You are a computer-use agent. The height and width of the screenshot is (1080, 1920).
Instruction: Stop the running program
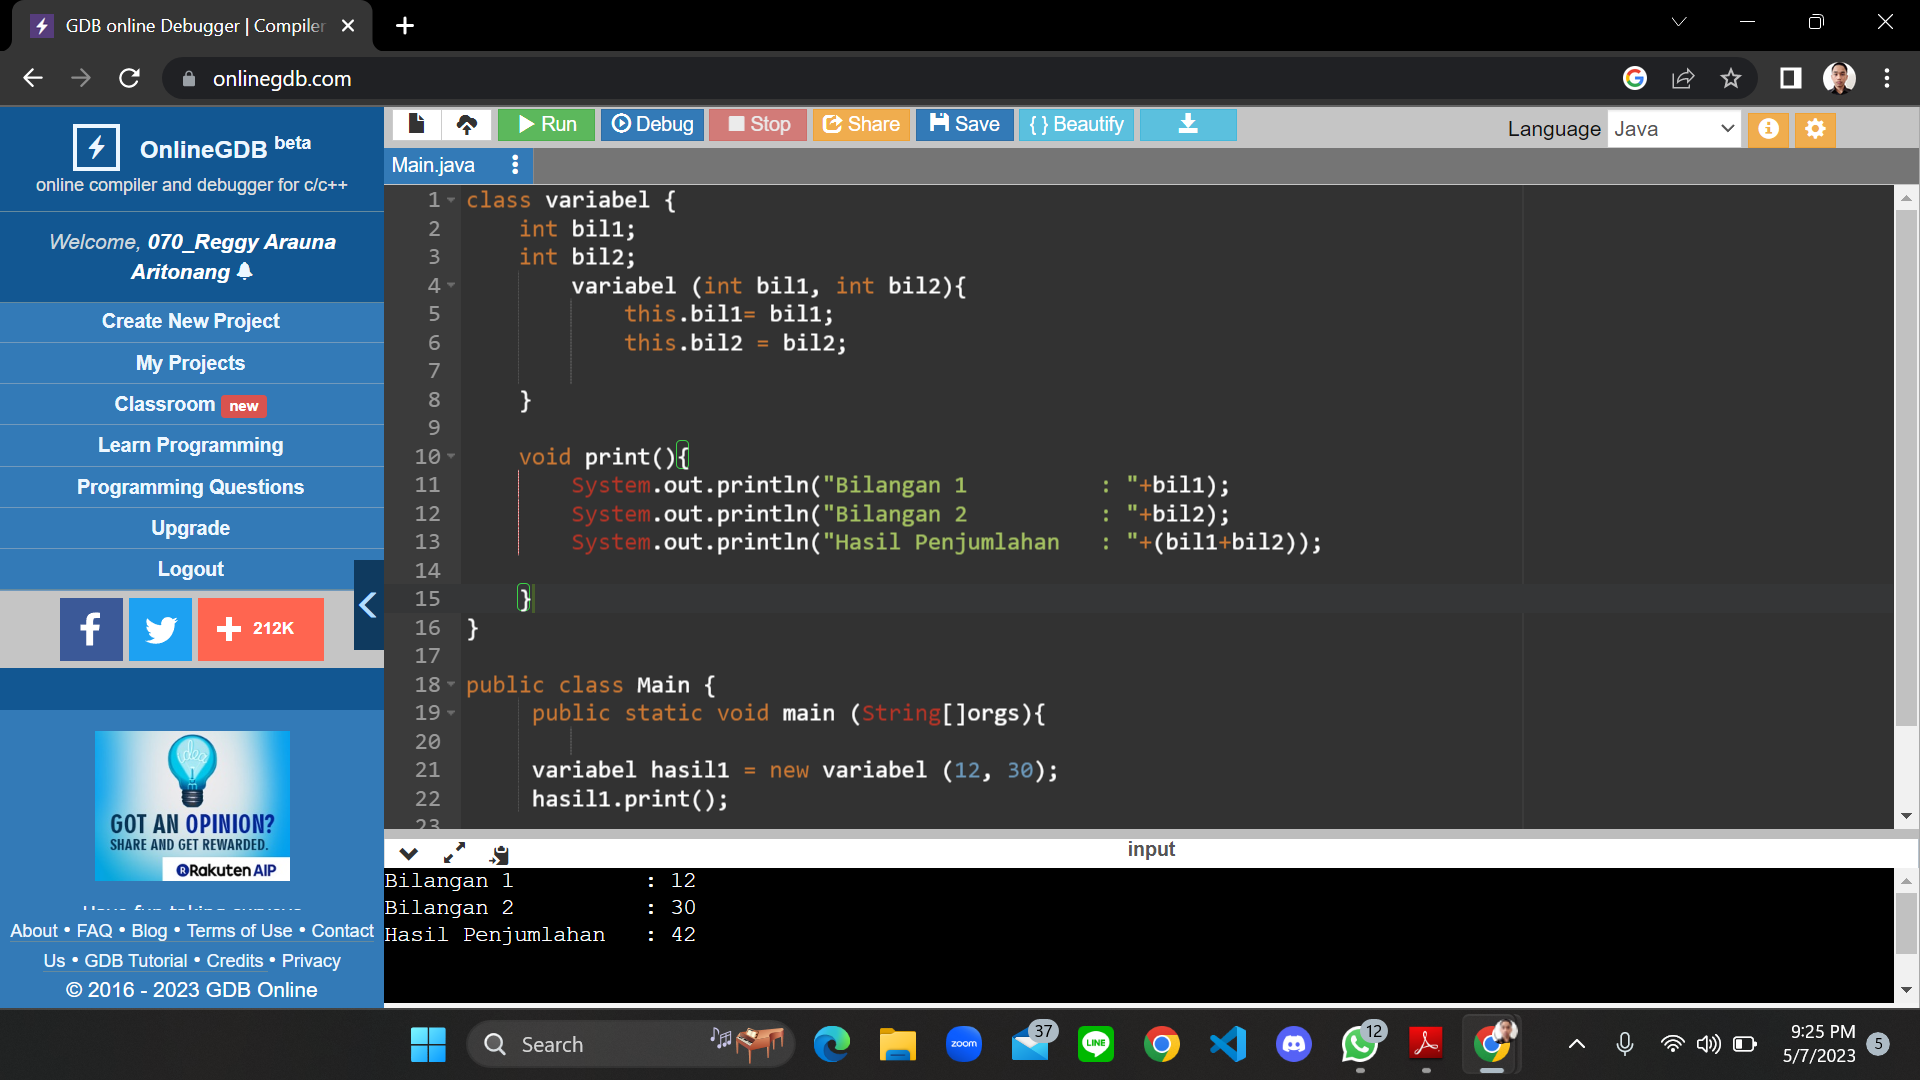[x=757, y=124]
